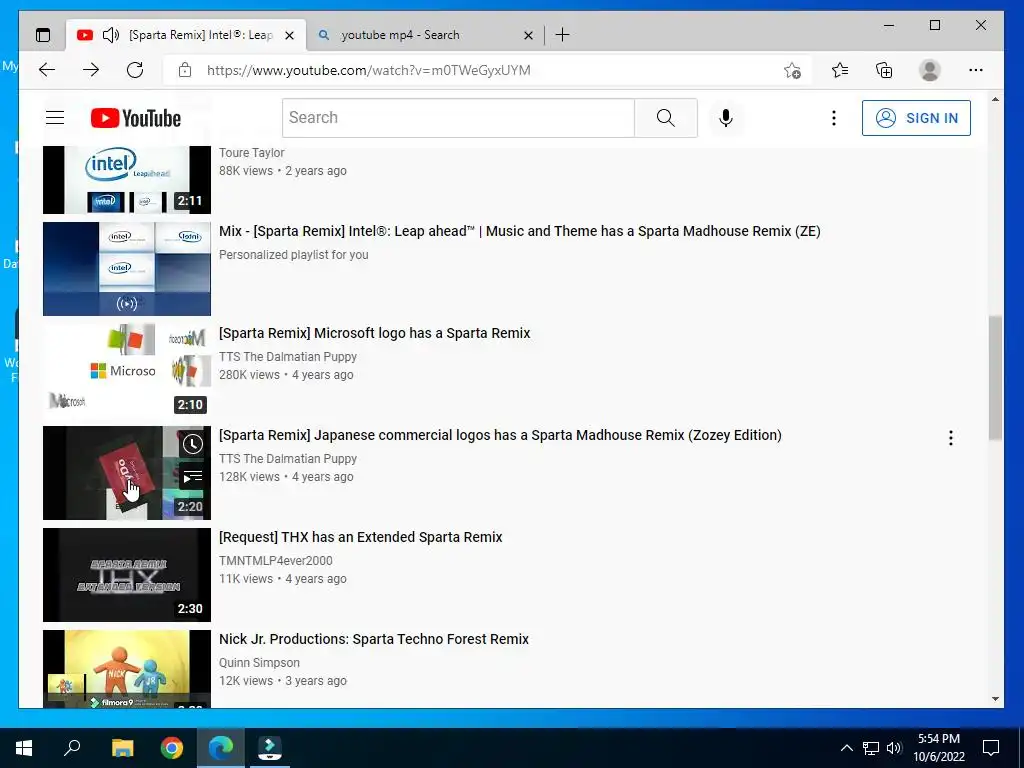Image resolution: width=1024 pixels, height=768 pixels.
Task: Open a new tab with plus button
Action: coord(562,35)
